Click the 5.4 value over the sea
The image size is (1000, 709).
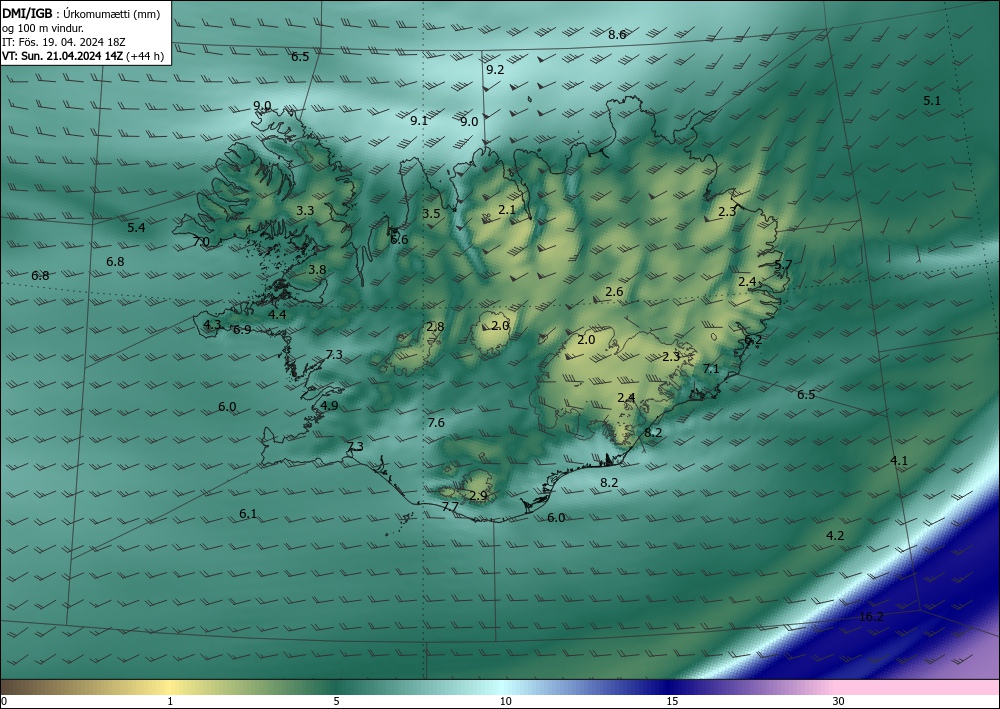point(136,228)
